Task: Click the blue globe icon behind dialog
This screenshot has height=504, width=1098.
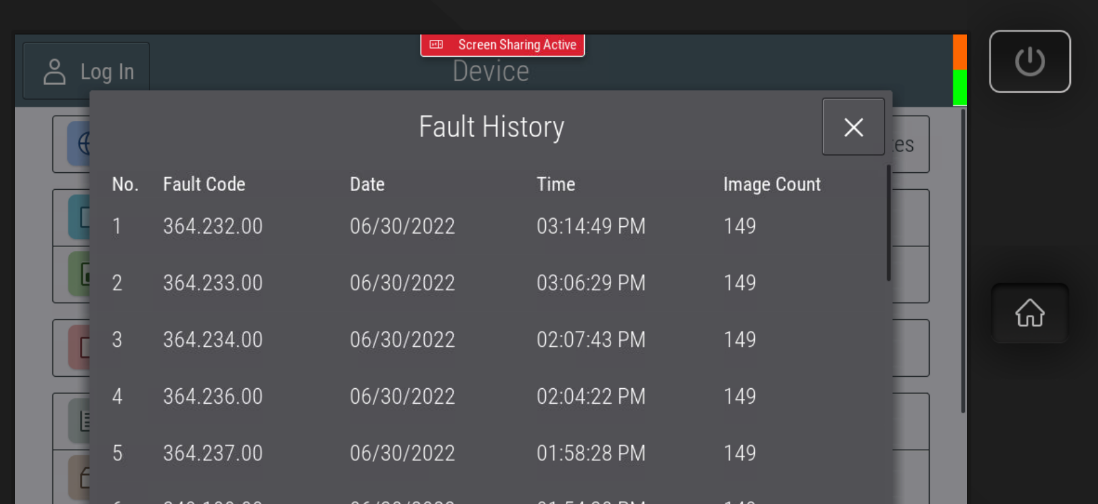Action: click(x=79, y=145)
